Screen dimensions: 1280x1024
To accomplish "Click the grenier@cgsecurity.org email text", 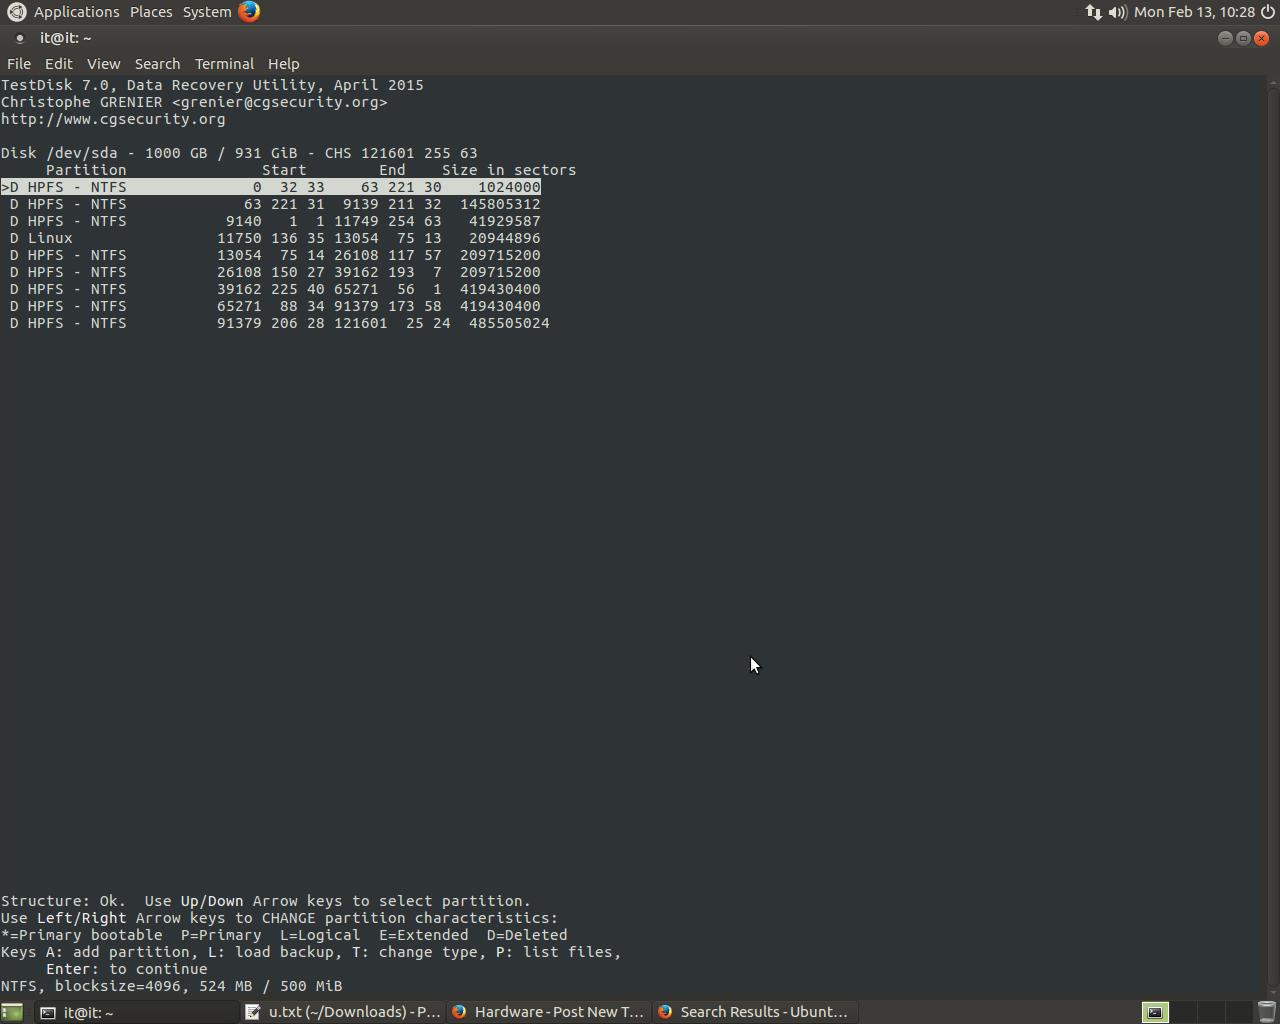I will [x=279, y=102].
